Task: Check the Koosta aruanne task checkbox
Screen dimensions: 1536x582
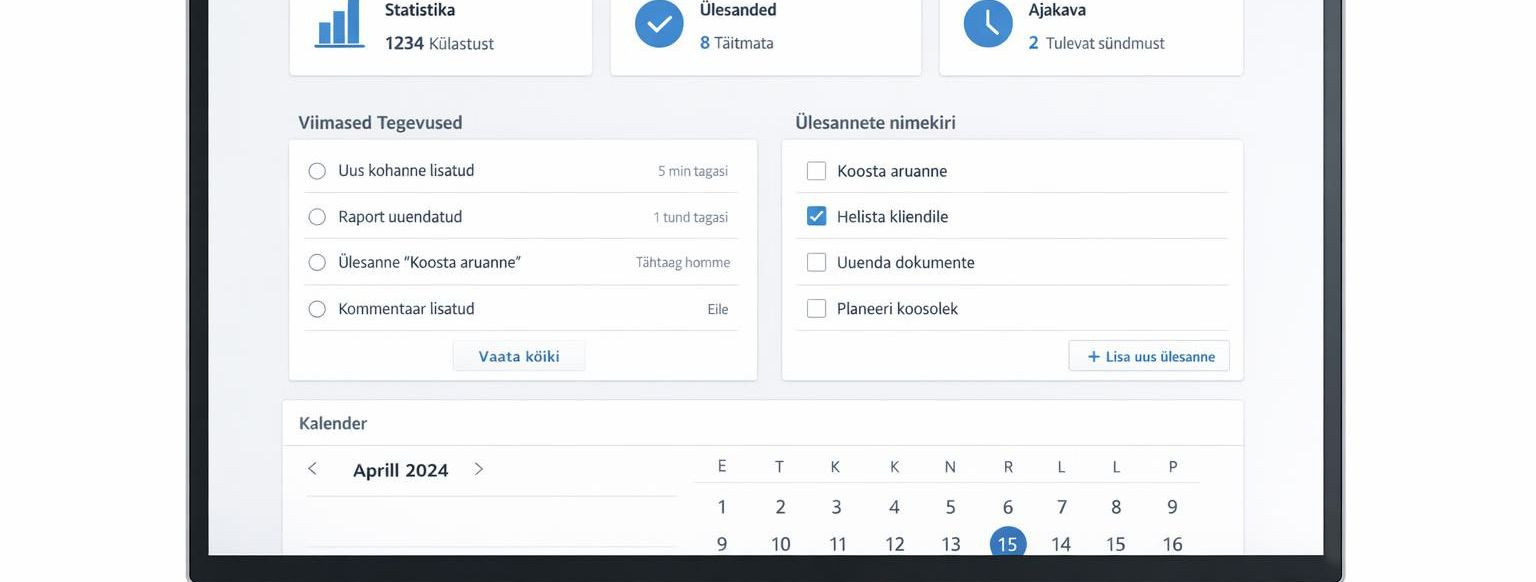Action: pos(816,171)
